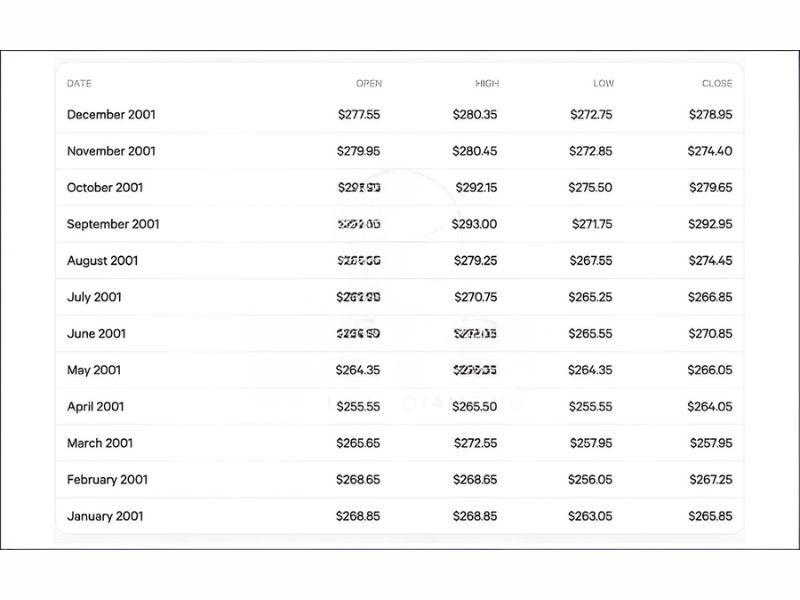Select the August 2001 date cell
The width and height of the screenshot is (800, 600).
tap(102, 261)
